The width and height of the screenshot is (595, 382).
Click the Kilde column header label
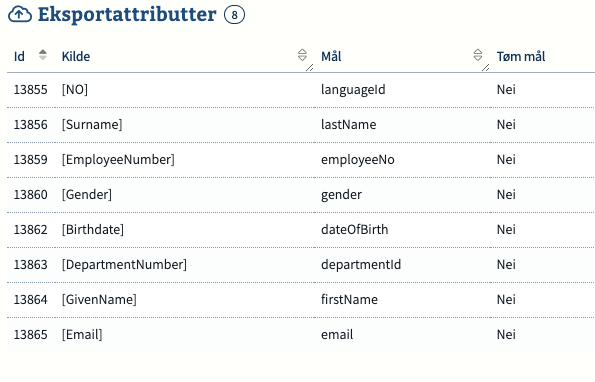76,57
